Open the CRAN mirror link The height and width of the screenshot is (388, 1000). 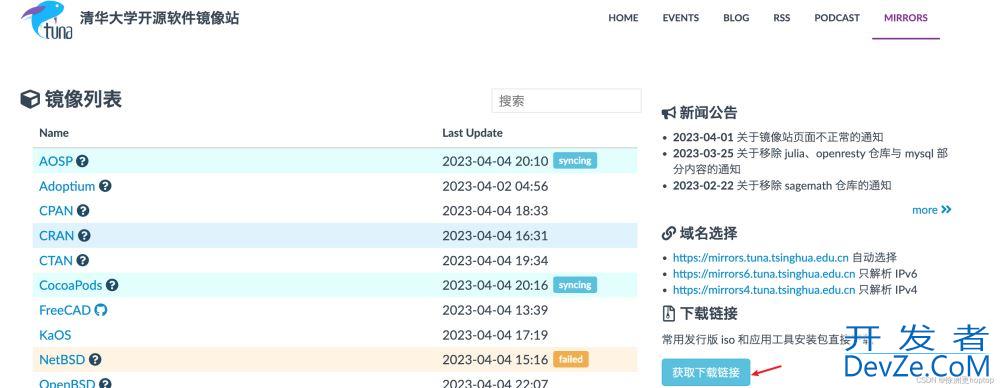tap(57, 235)
